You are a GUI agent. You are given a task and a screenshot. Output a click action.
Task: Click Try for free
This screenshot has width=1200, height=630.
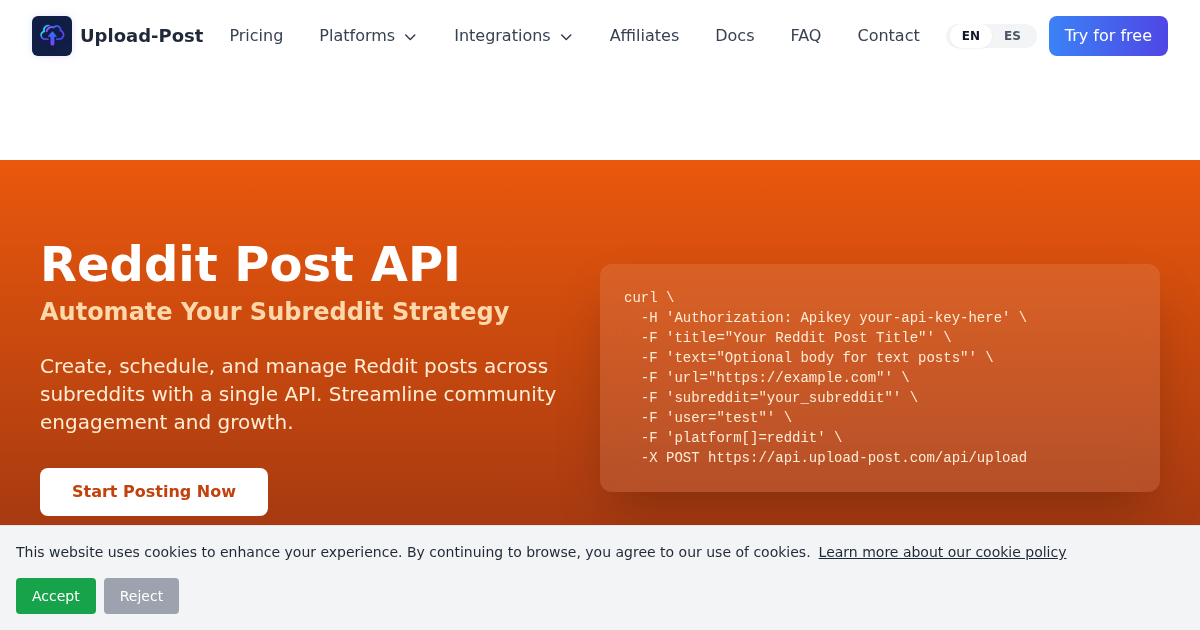coord(1108,35)
